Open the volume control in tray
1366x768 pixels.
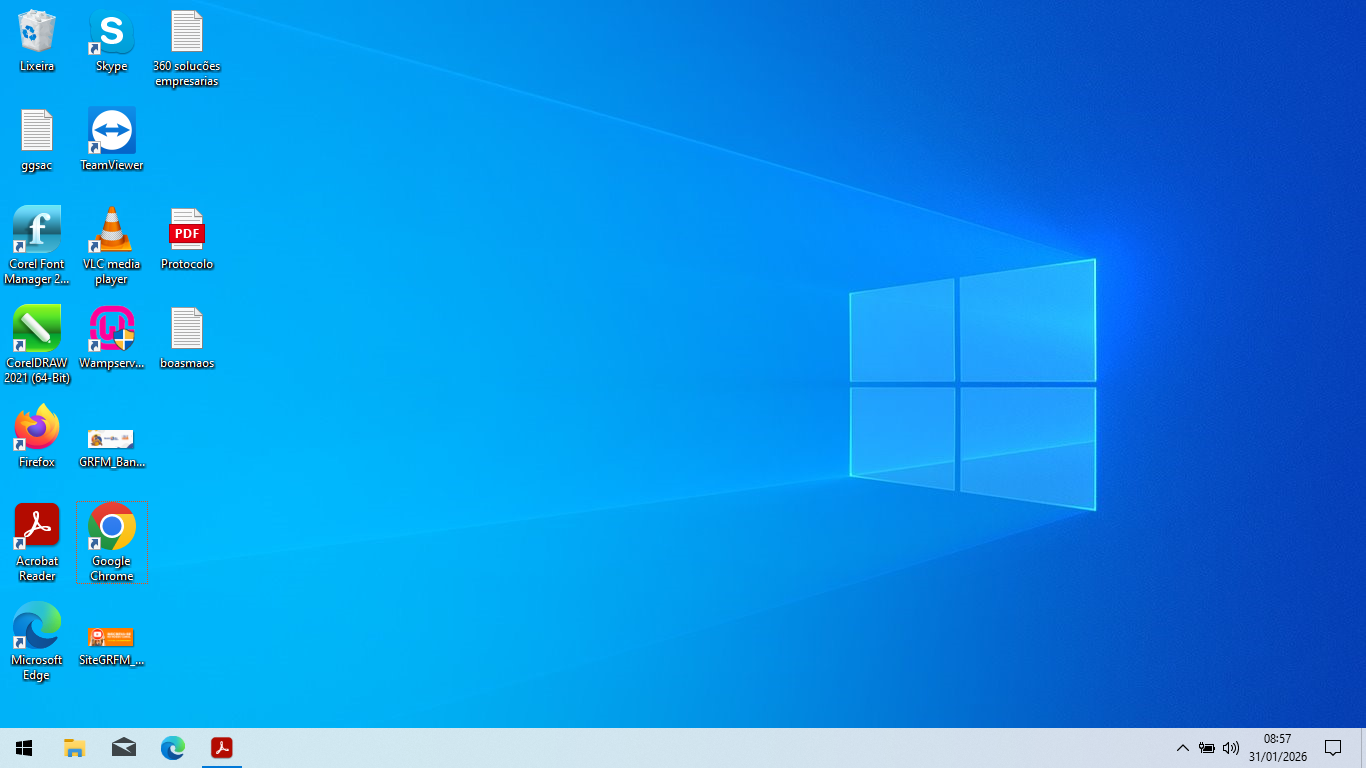[1231, 748]
